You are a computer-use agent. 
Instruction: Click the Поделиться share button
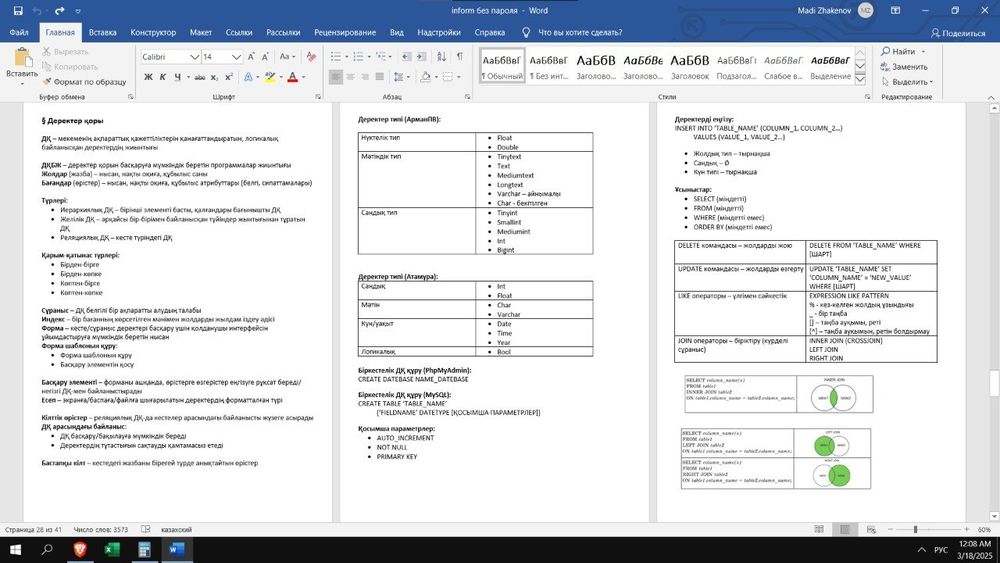[958, 33]
